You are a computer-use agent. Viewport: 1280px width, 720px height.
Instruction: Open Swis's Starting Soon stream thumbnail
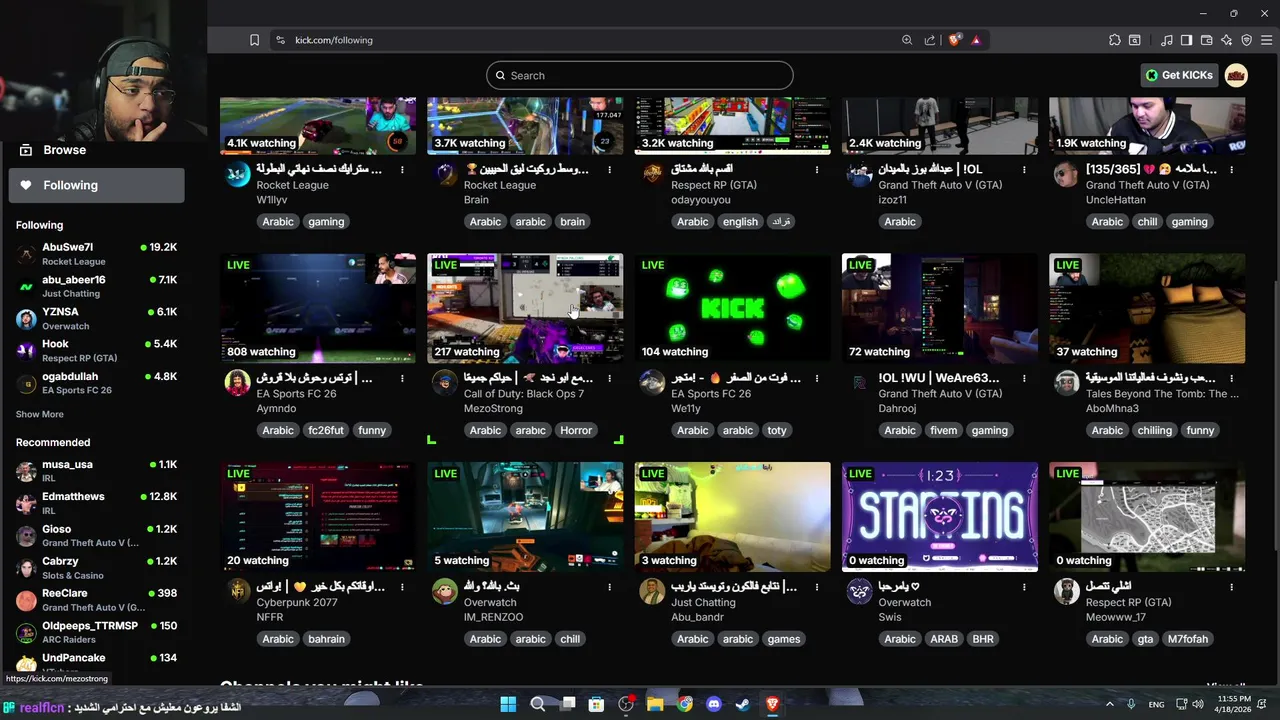point(940,517)
